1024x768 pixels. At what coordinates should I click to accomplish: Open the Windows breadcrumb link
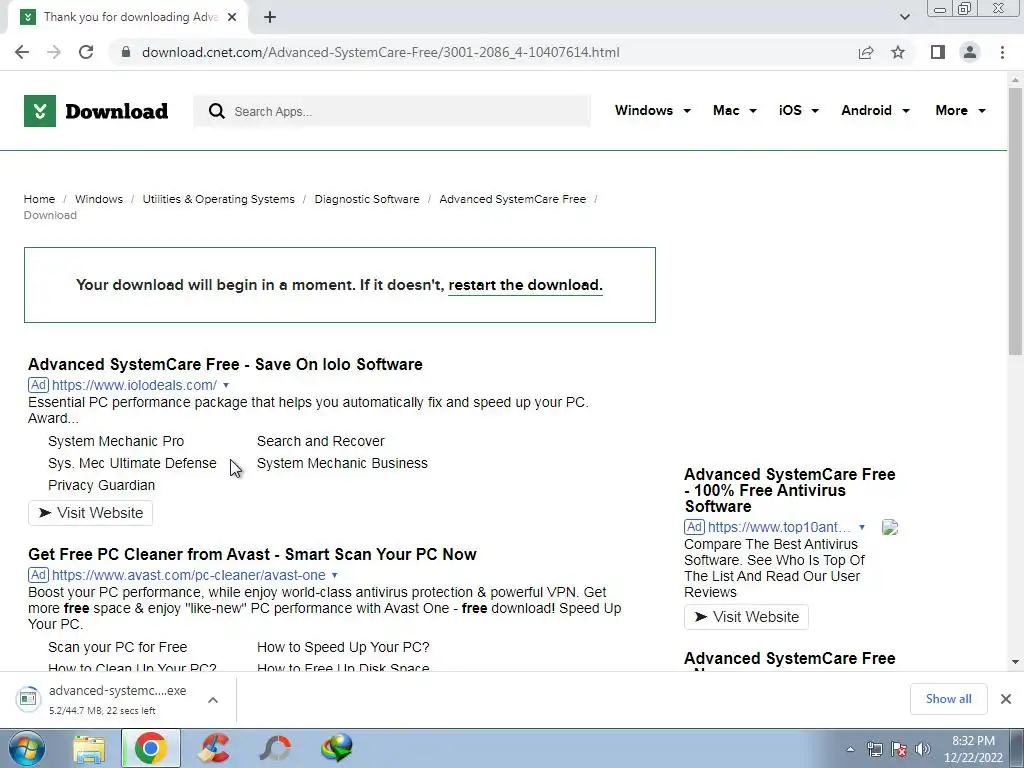pyautogui.click(x=99, y=199)
